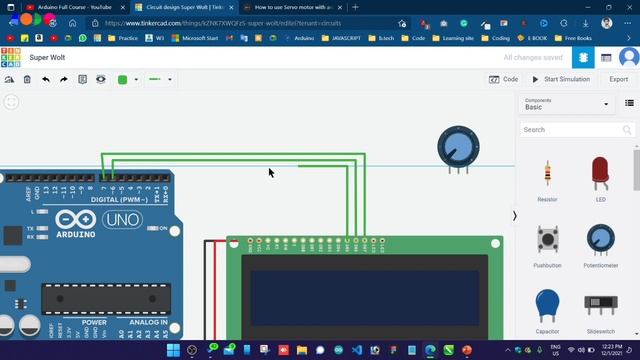Open a new browser tab

[355, 7]
